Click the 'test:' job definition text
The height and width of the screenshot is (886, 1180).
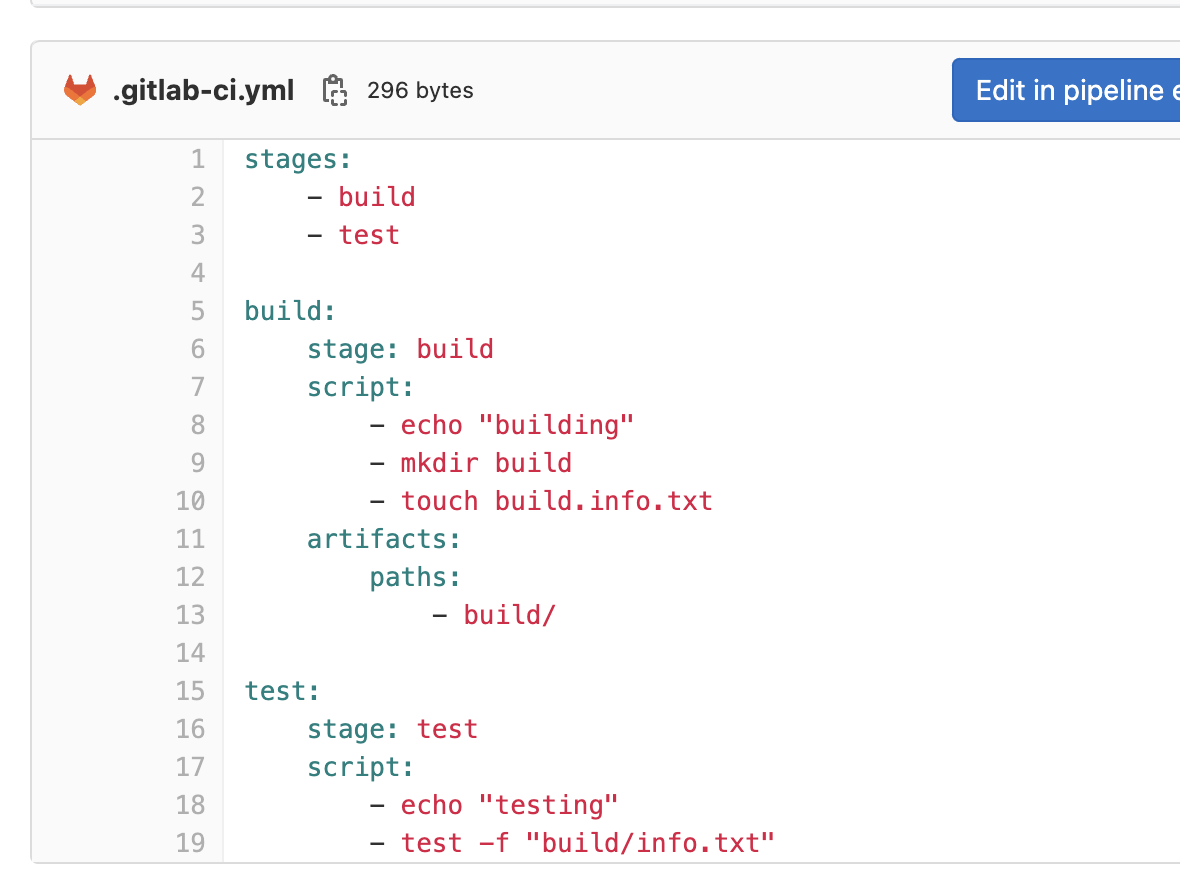point(282,691)
